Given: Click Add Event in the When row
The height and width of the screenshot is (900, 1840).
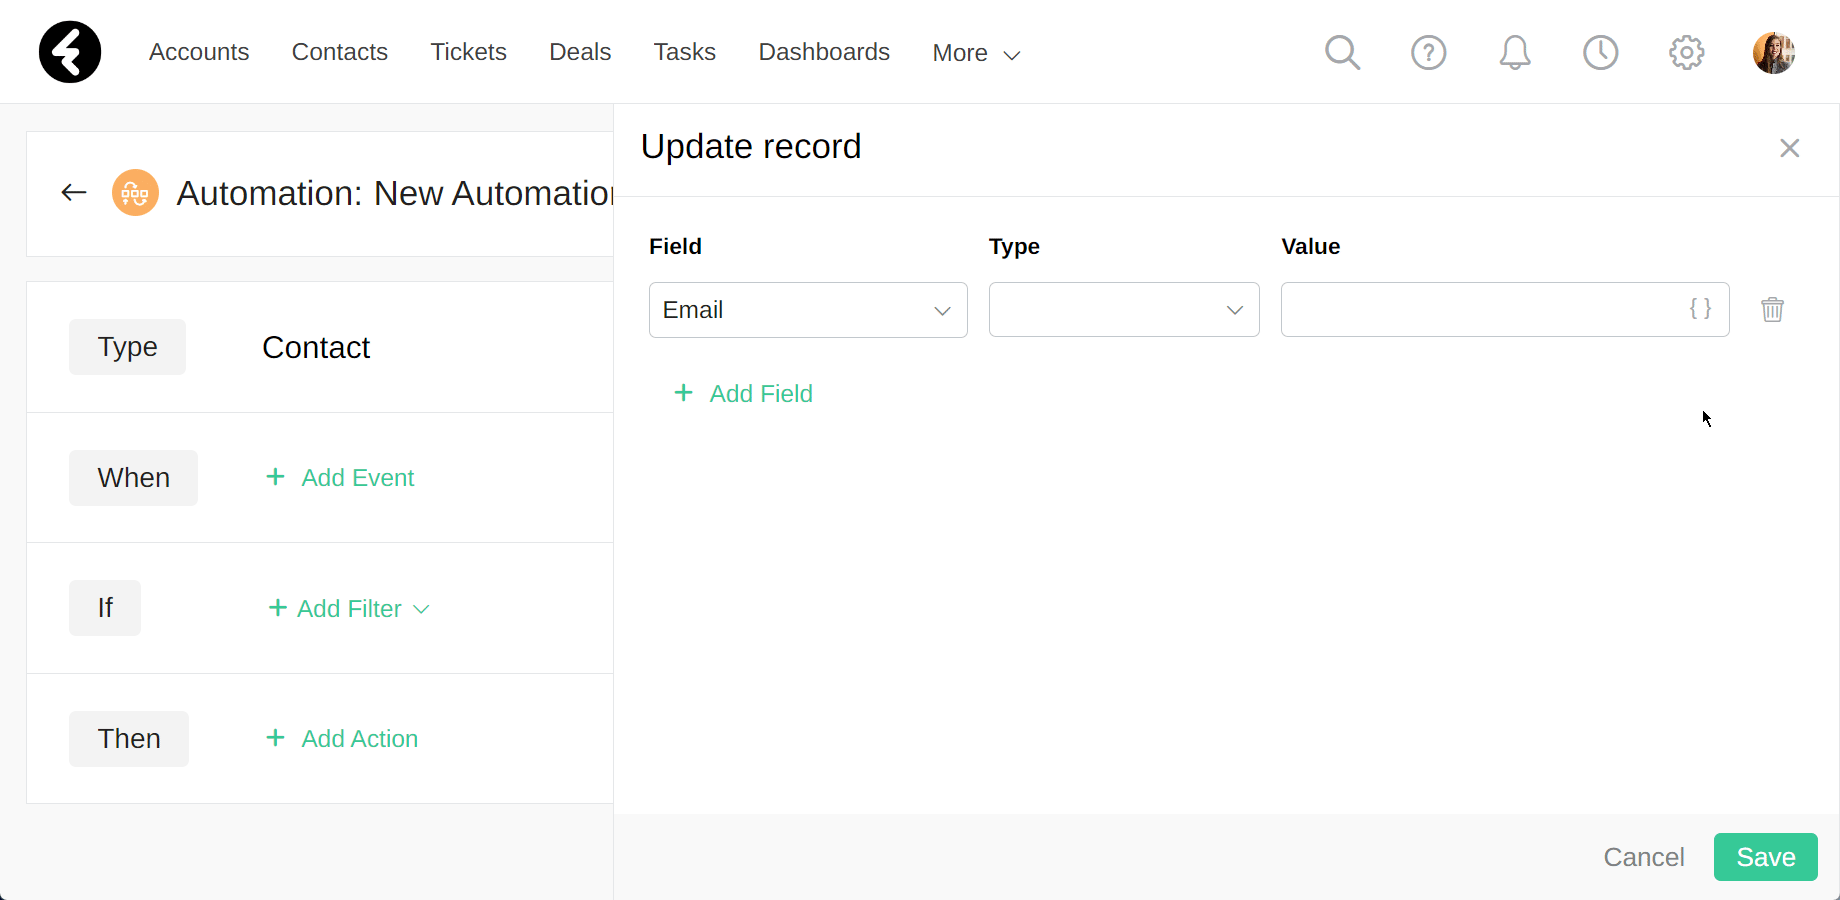Looking at the screenshot, I should click(340, 478).
